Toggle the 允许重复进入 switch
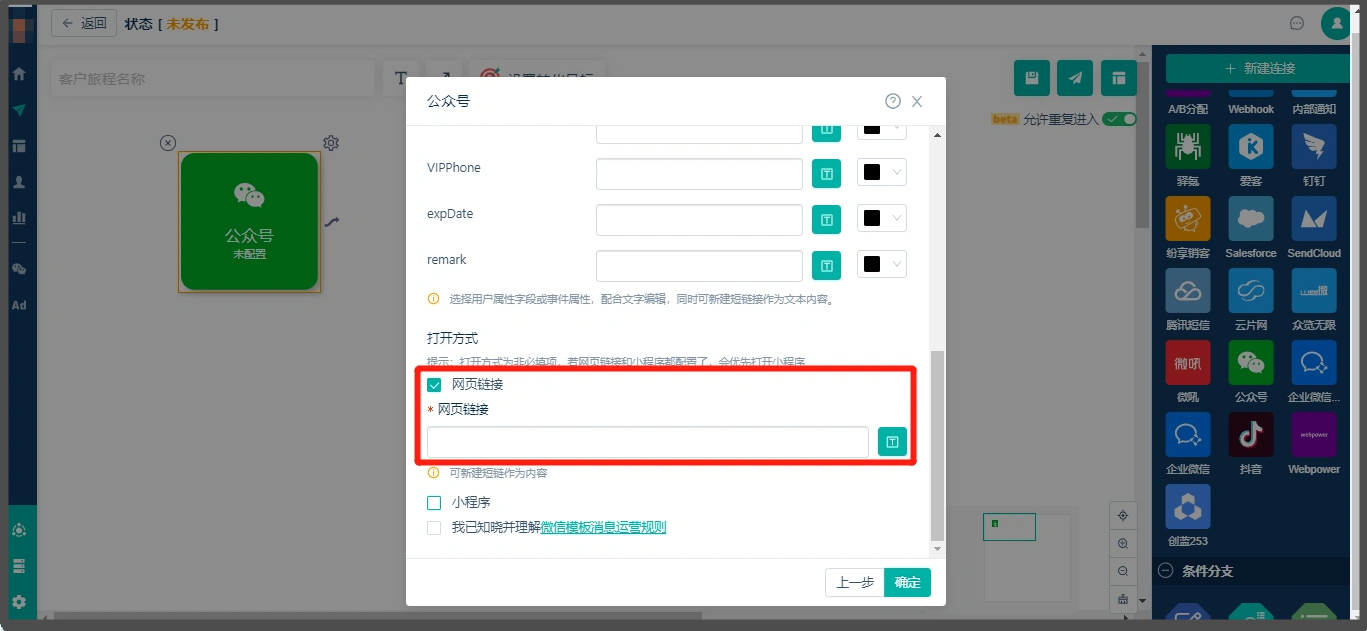Image resolution: width=1367 pixels, height=631 pixels. click(1120, 119)
